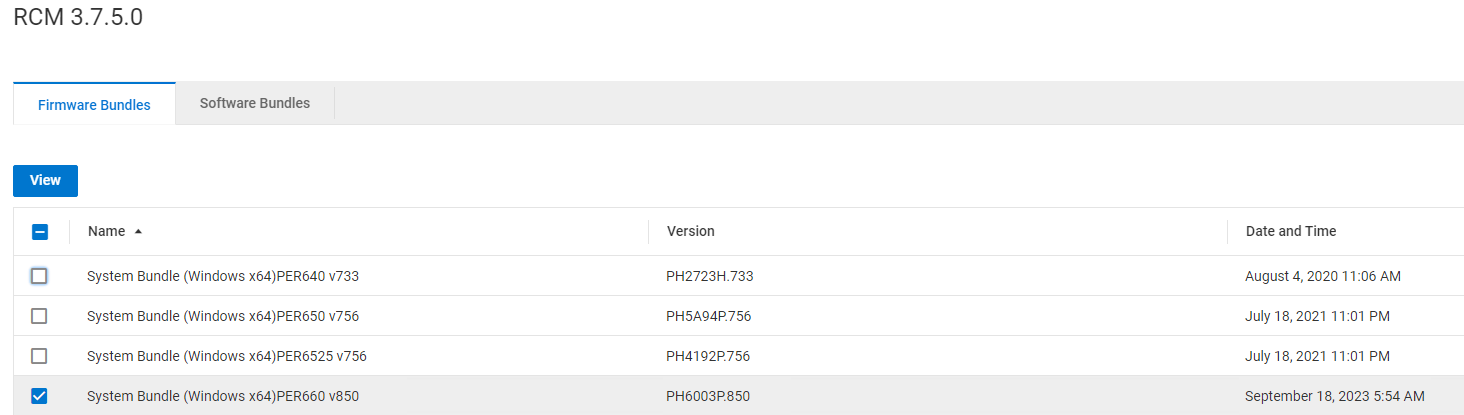1464x415 pixels.
Task: Select the PER650 v756 bundle checkbox
Action: click(x=39, y=316)
